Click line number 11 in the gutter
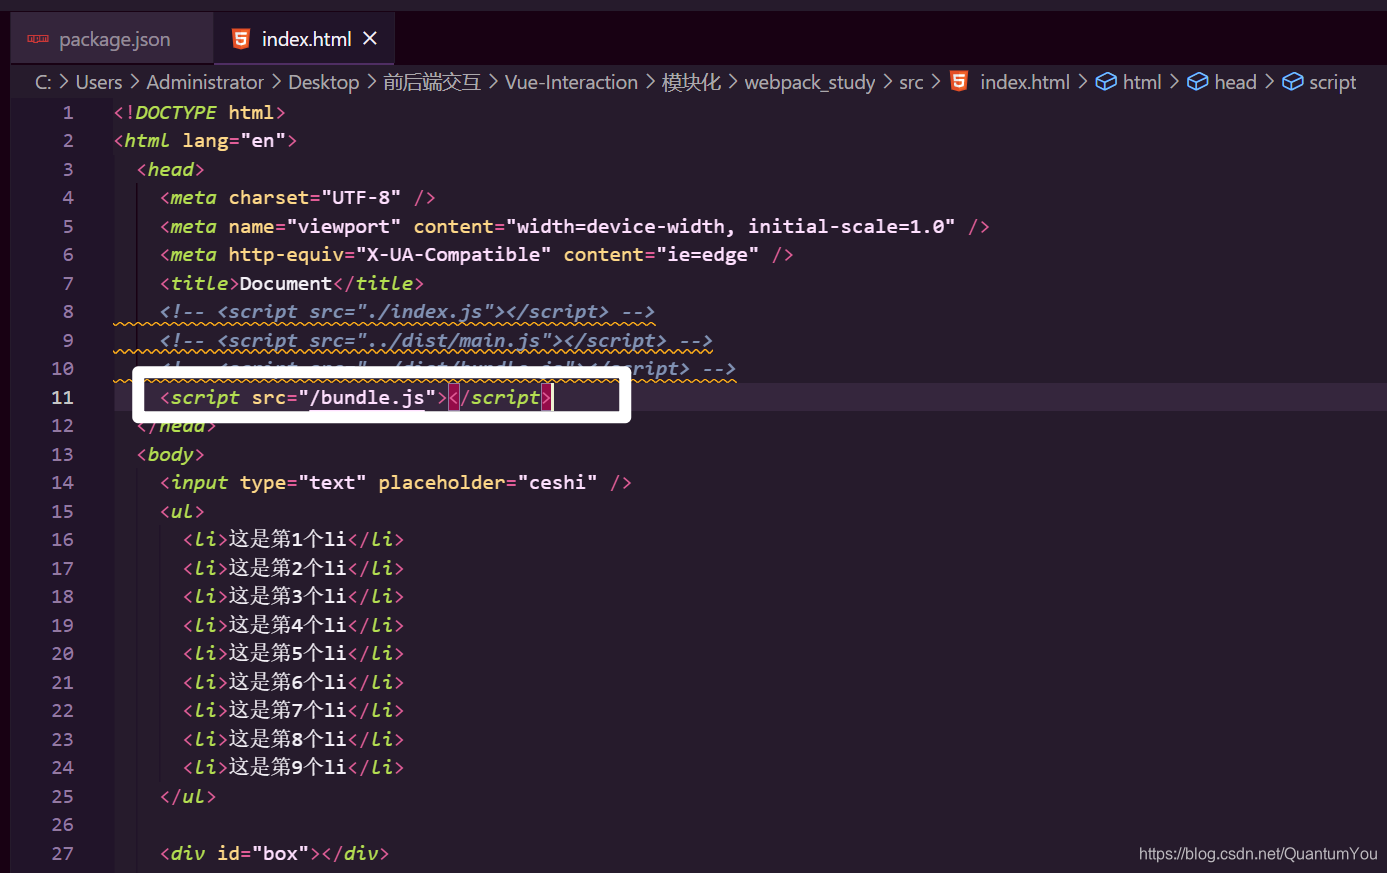 62,397
